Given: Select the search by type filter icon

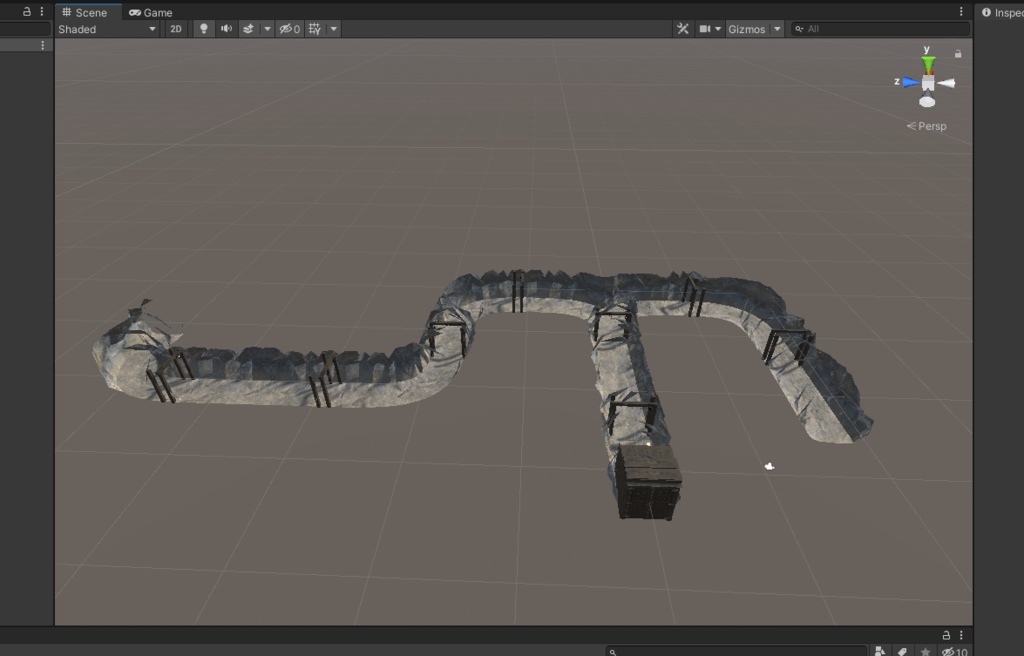Looking at the screenshot, I should (x=879, y=650).
